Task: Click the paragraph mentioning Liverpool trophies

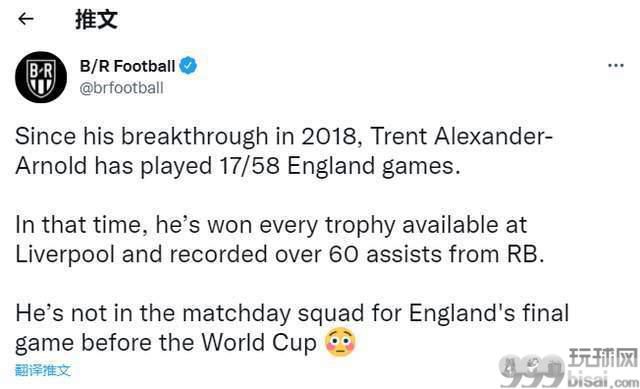Action: pyautogui.click(x=280, y=240)
